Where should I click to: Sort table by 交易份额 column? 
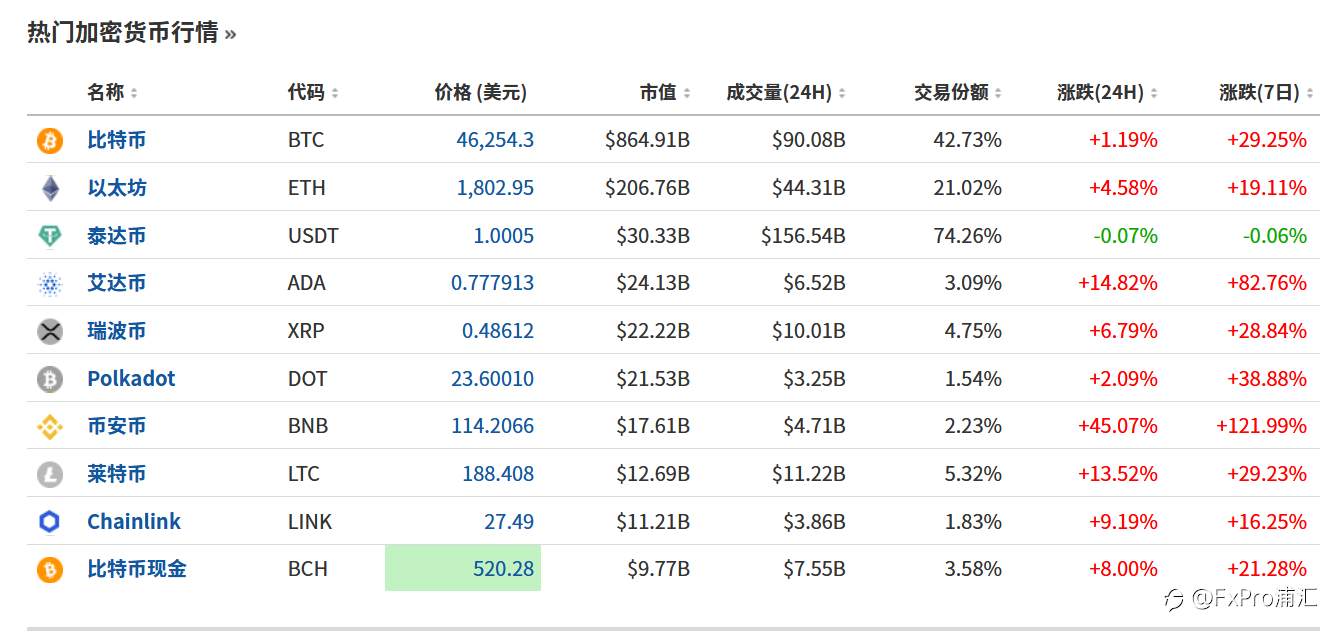point(958,92)
